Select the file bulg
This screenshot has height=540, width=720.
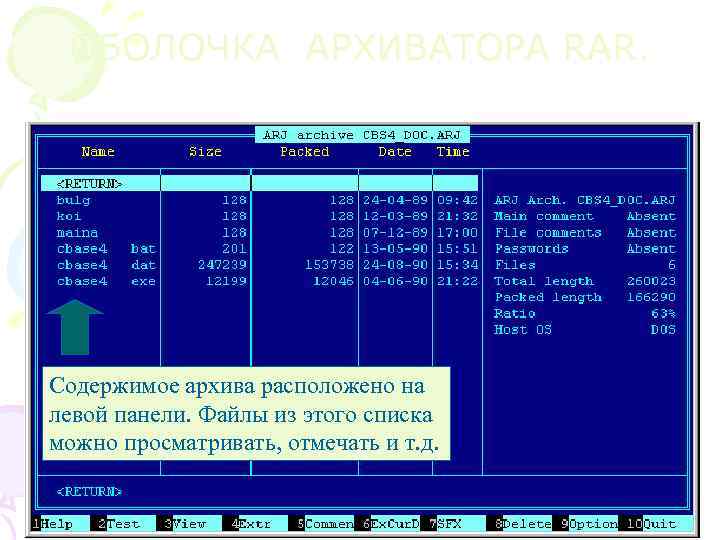pyautogui.click(x=73, y=201)
